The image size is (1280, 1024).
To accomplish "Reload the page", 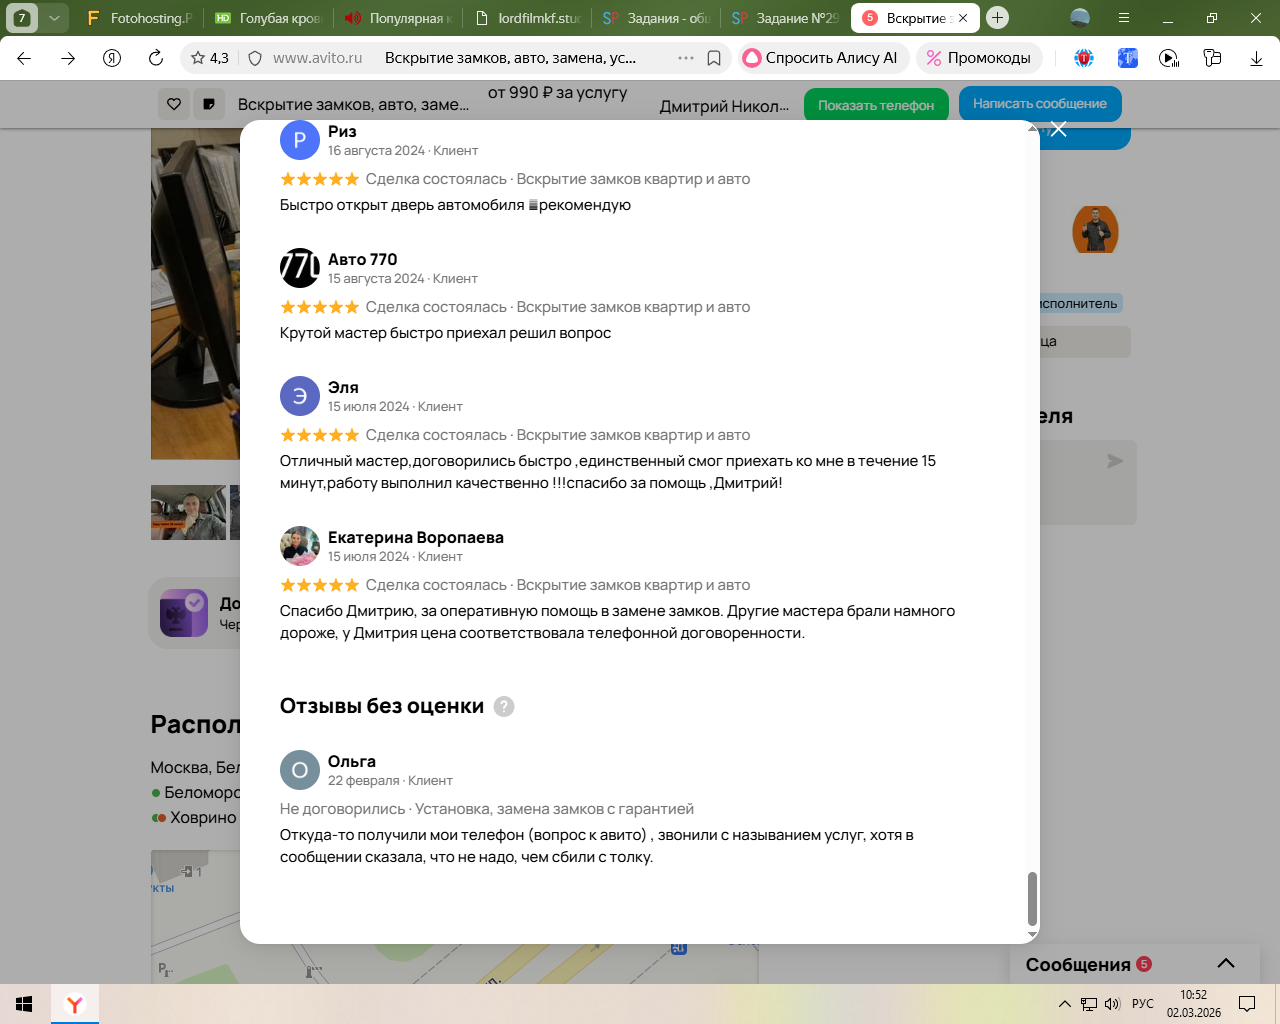I will (x=156, y=58).
